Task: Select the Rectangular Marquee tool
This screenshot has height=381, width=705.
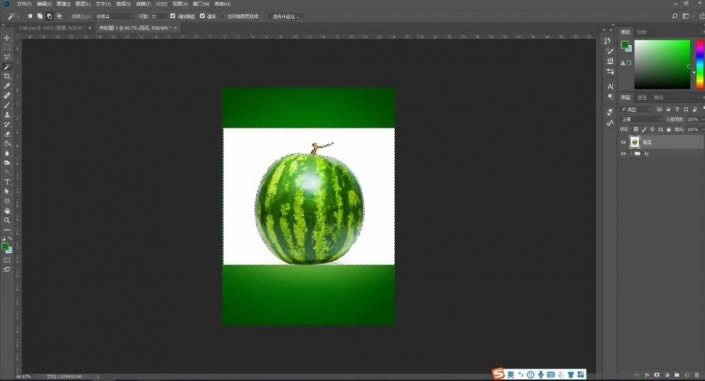Action: tap(7, 48)
